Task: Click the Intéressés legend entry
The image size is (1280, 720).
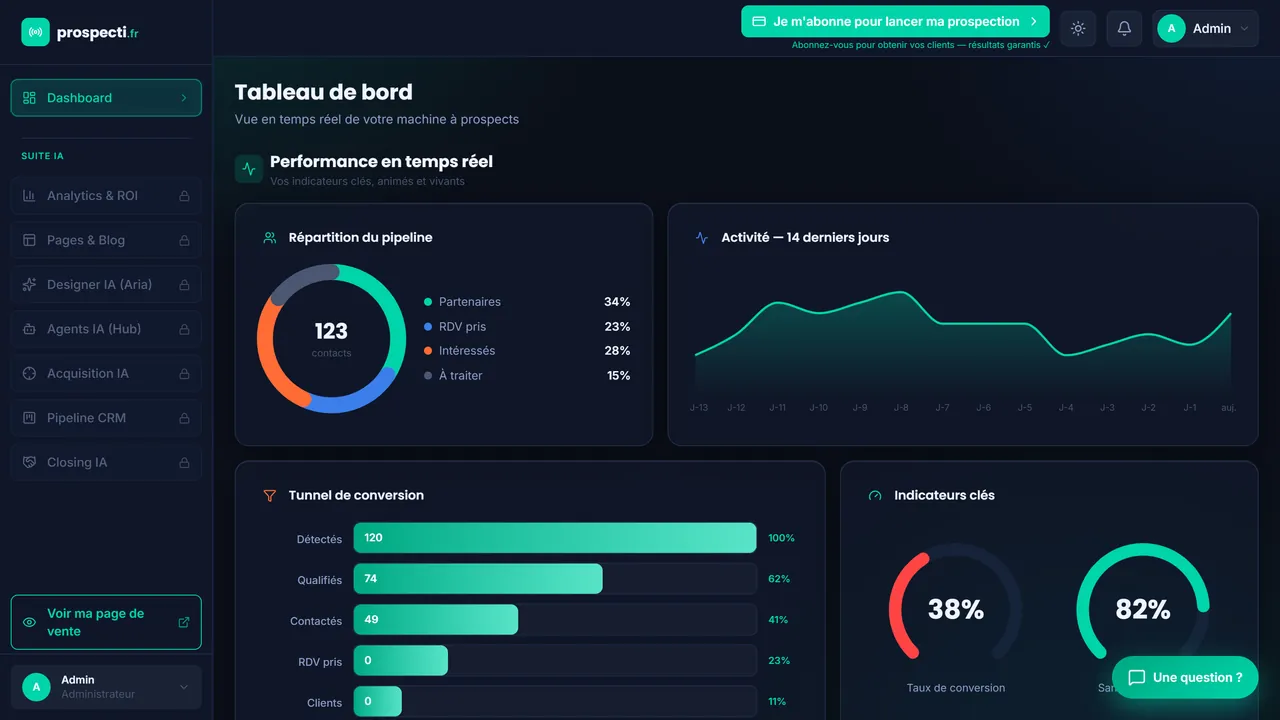Action: tap(527, 351)
